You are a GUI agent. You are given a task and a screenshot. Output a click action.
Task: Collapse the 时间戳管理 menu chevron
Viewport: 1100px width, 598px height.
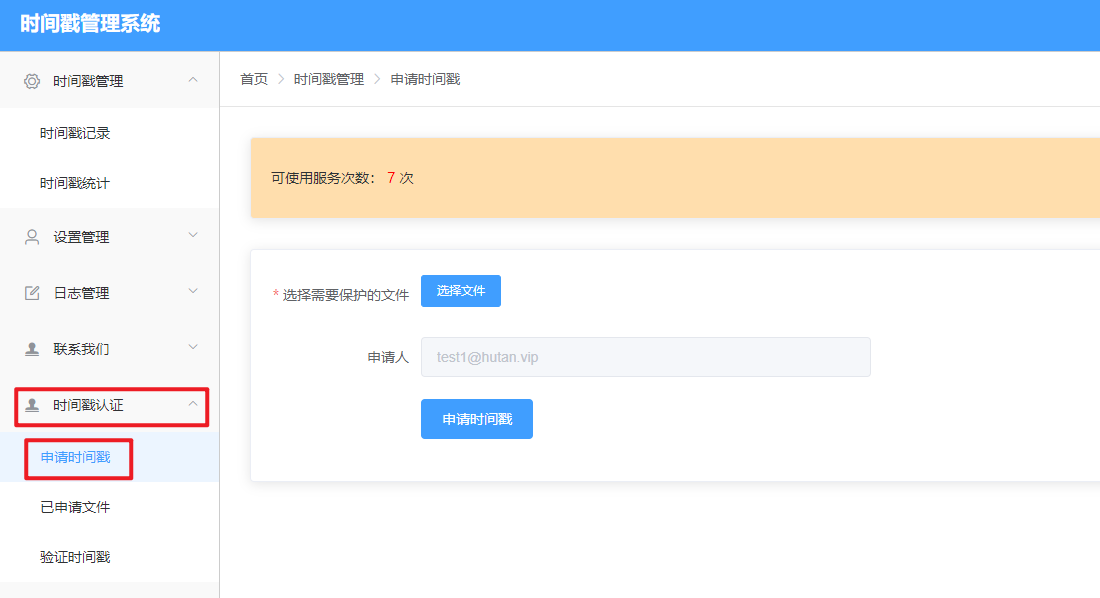pos(193,80)
